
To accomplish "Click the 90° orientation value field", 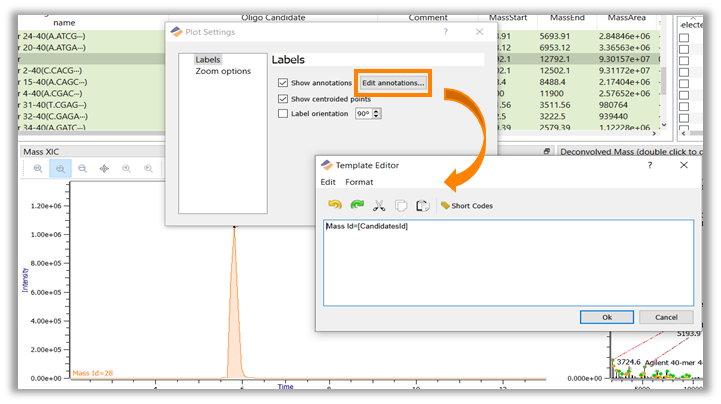I will point(363,114).
